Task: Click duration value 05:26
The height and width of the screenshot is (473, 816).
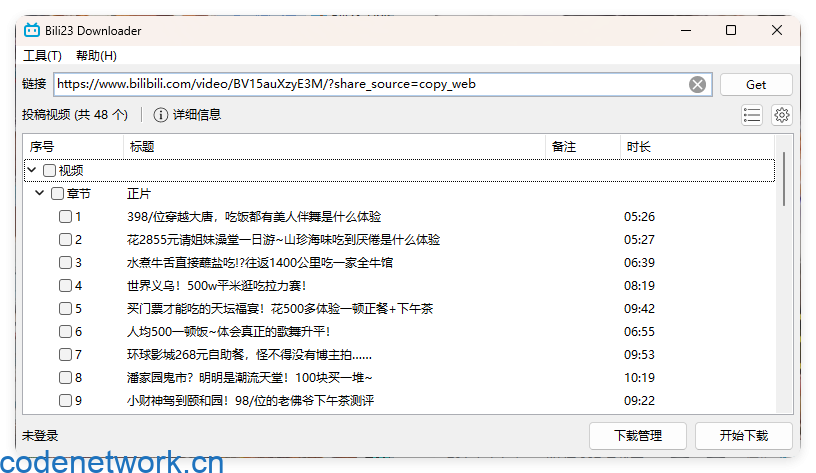Action: [640, 216]
